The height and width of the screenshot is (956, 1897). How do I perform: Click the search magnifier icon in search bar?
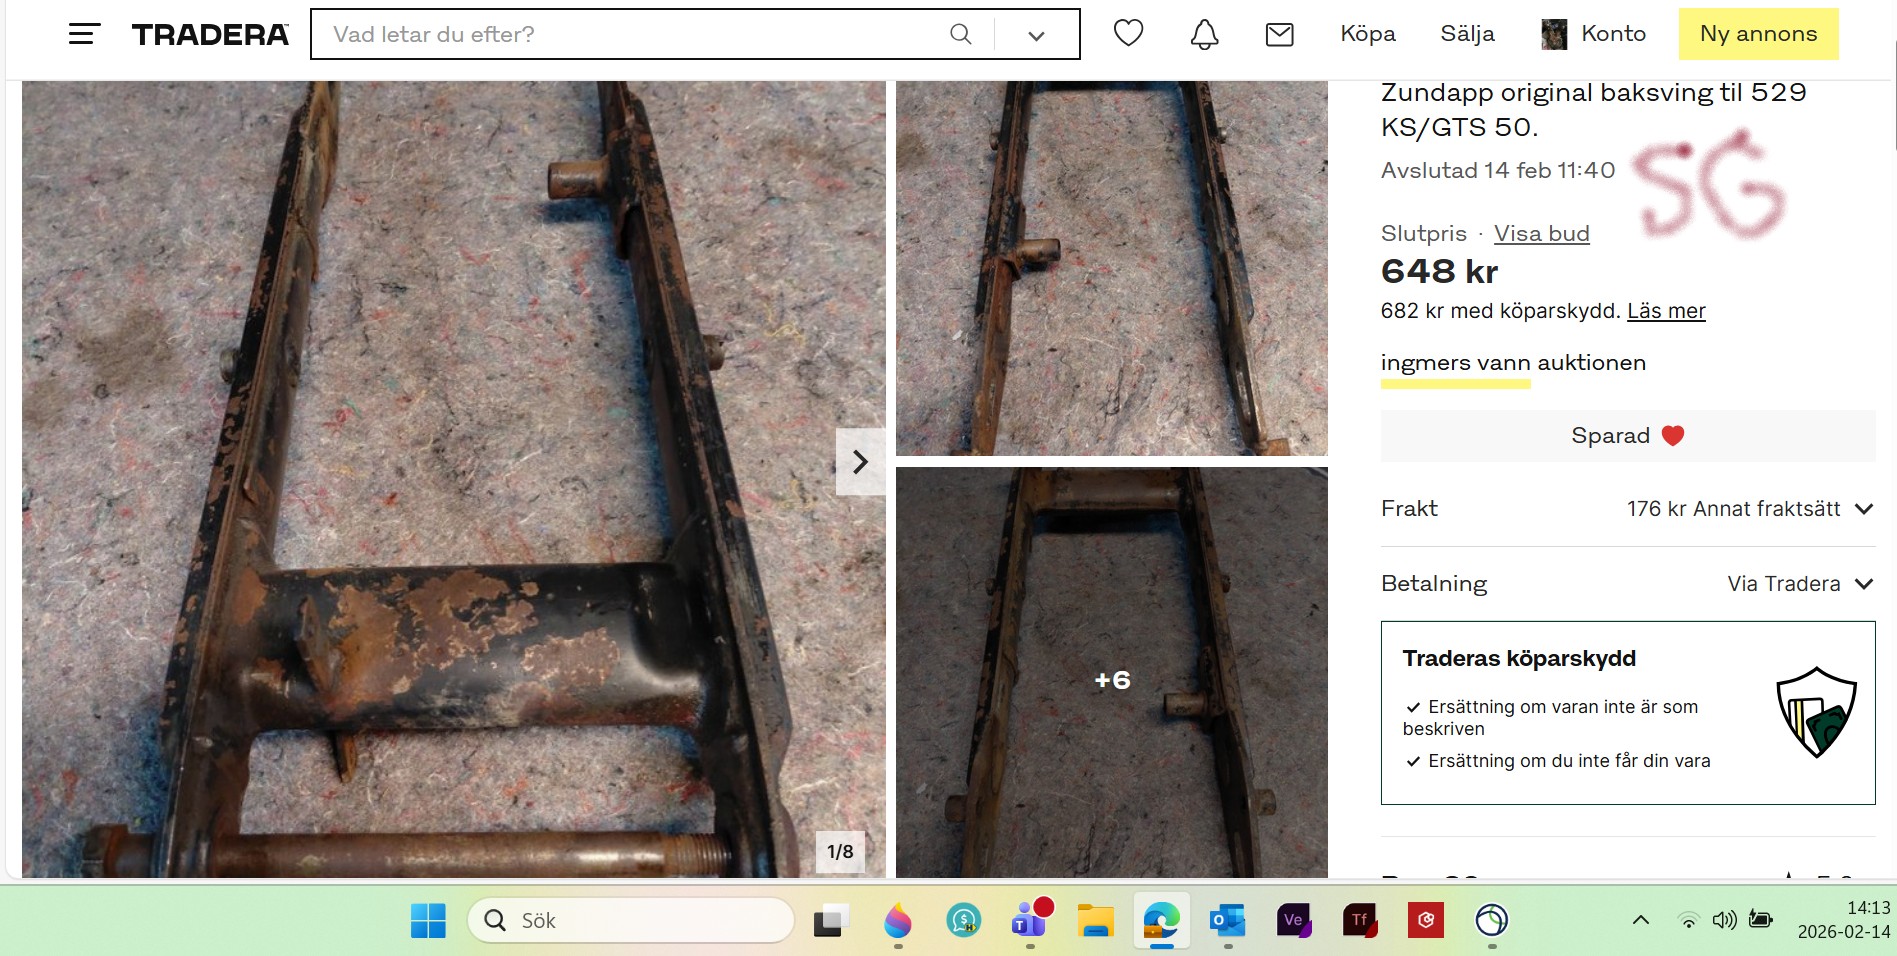coord(960,34)
